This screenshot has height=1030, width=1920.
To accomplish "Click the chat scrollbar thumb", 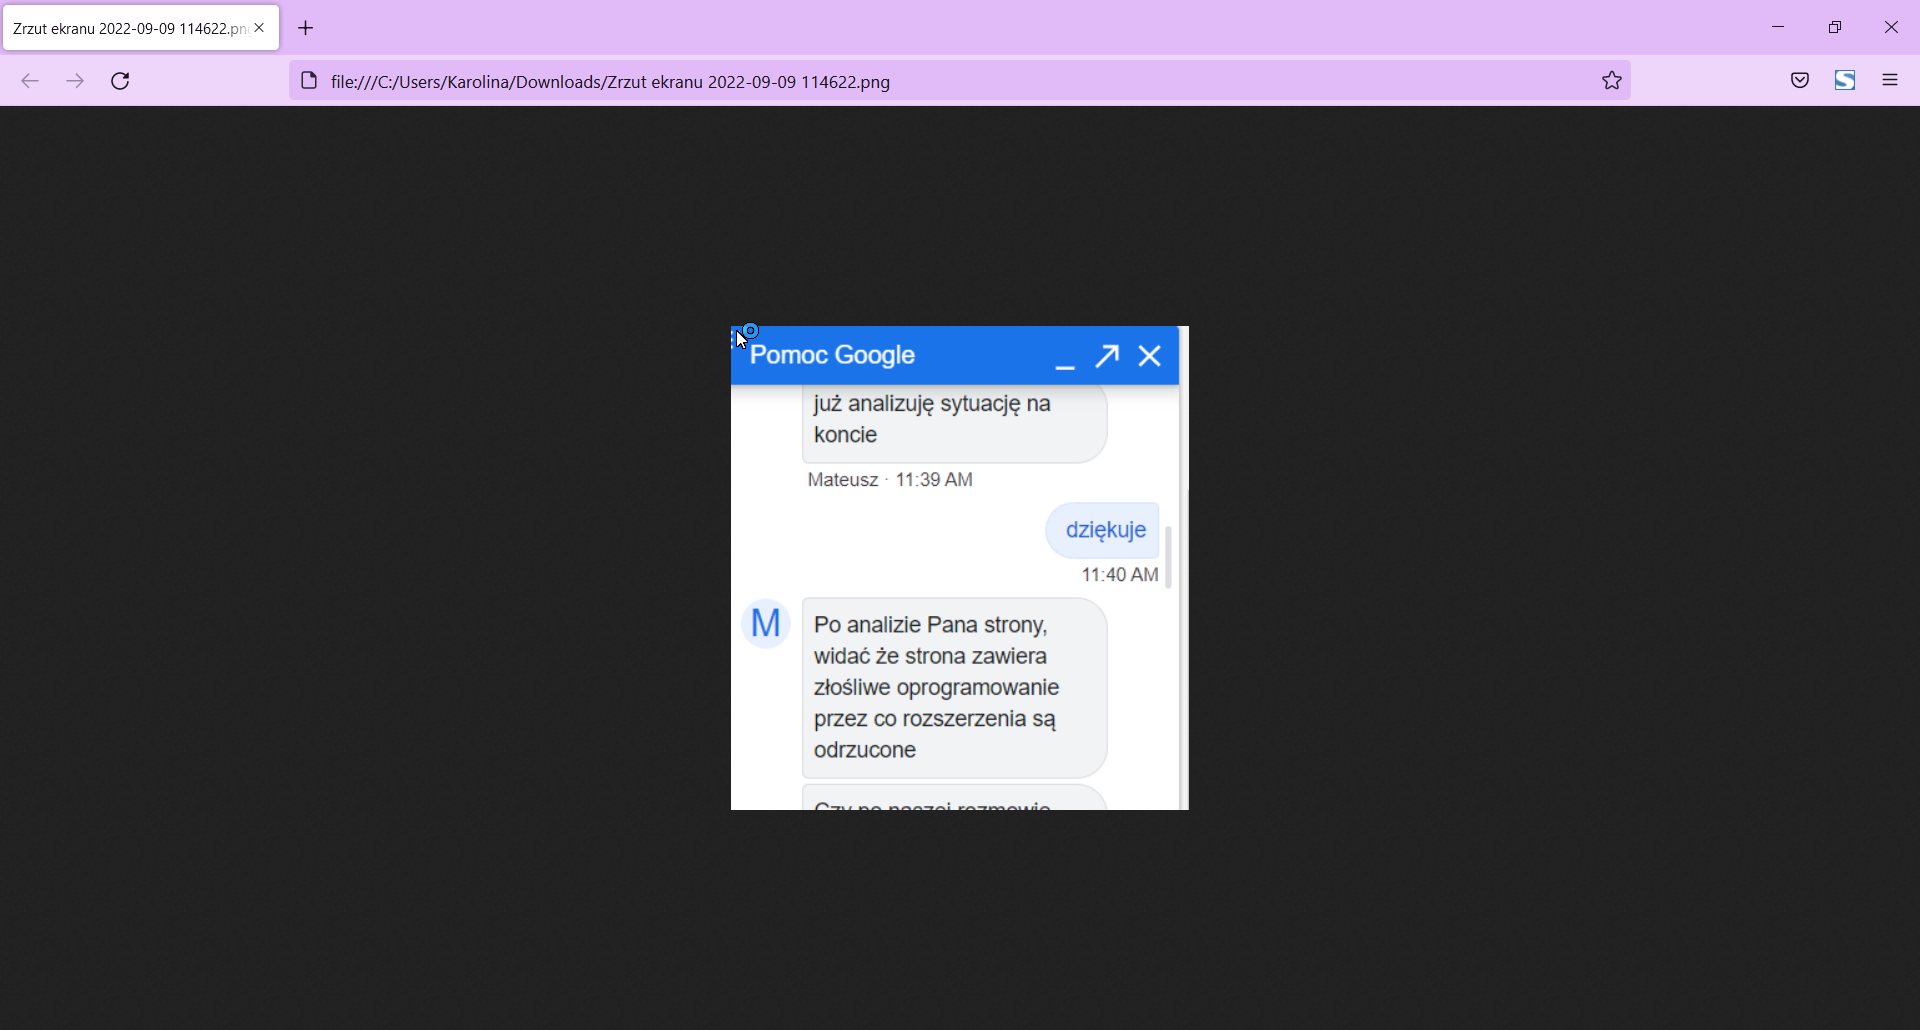I will click(x=1168, y=558).
